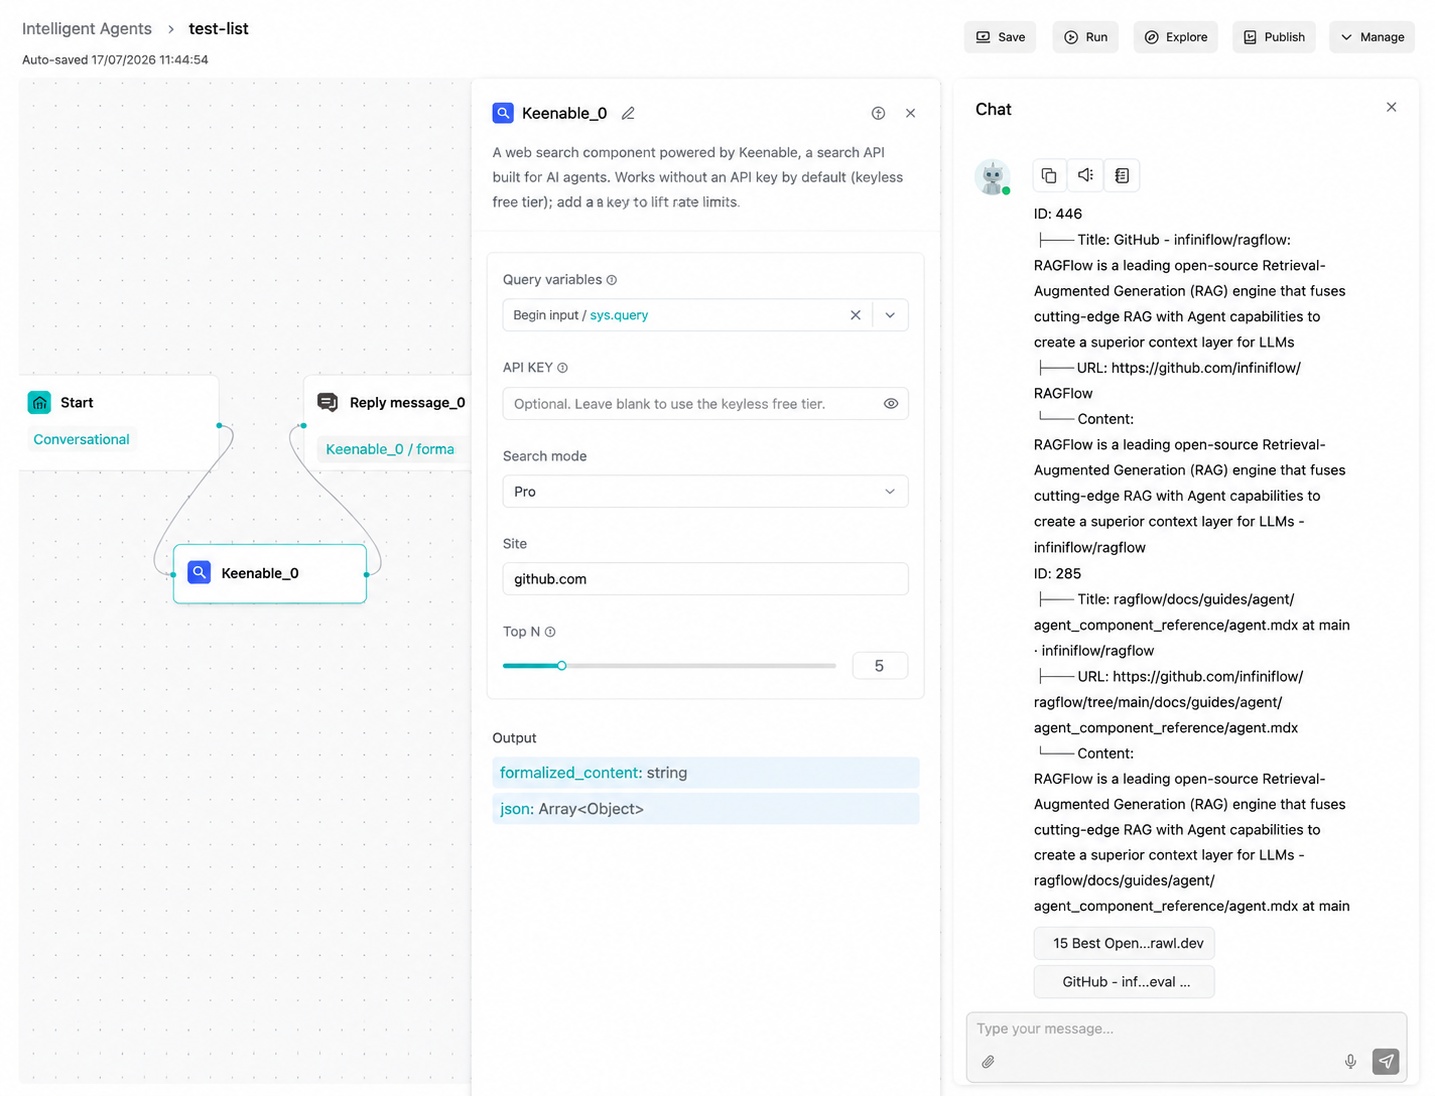Start voice input with the microphone icon
Image resolution: width=1435 pixels, height=1096 pixels.
[1350, 1061]
